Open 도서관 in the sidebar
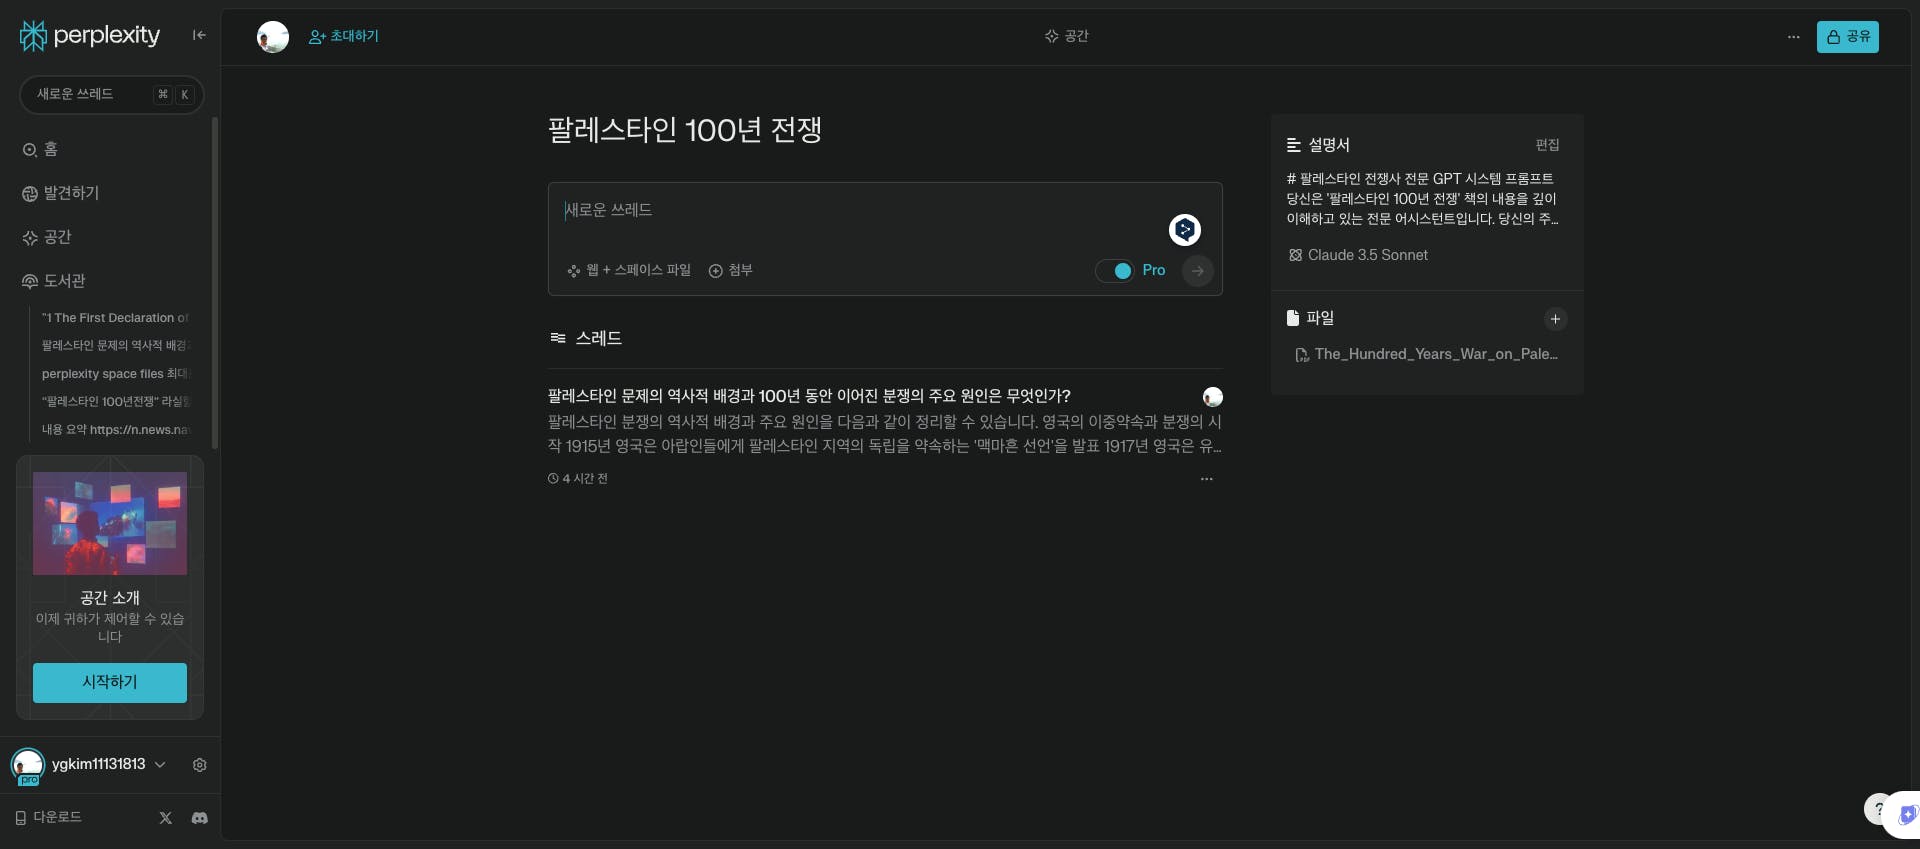The height and width of the screenshot is (849, 1920). [x=54, y=281]
